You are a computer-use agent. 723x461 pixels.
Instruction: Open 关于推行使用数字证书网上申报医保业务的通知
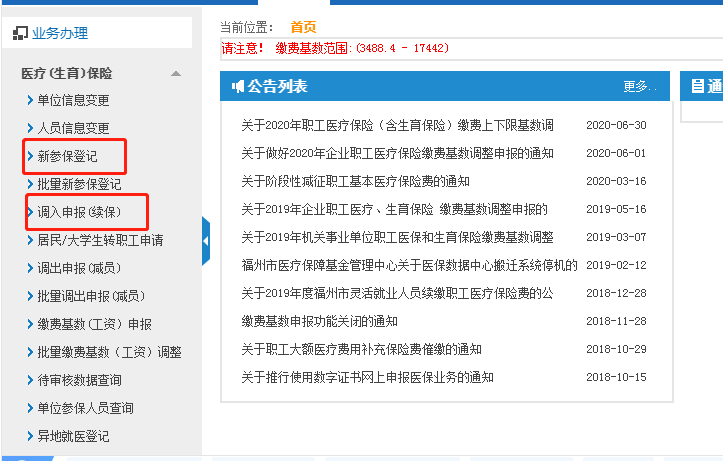click(367, 378)
